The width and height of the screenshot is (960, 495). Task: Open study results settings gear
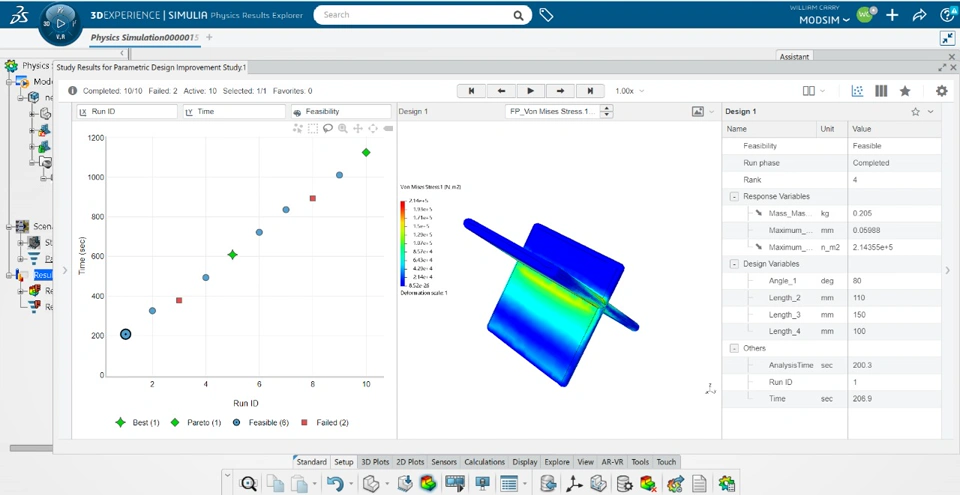click(942, 91)
